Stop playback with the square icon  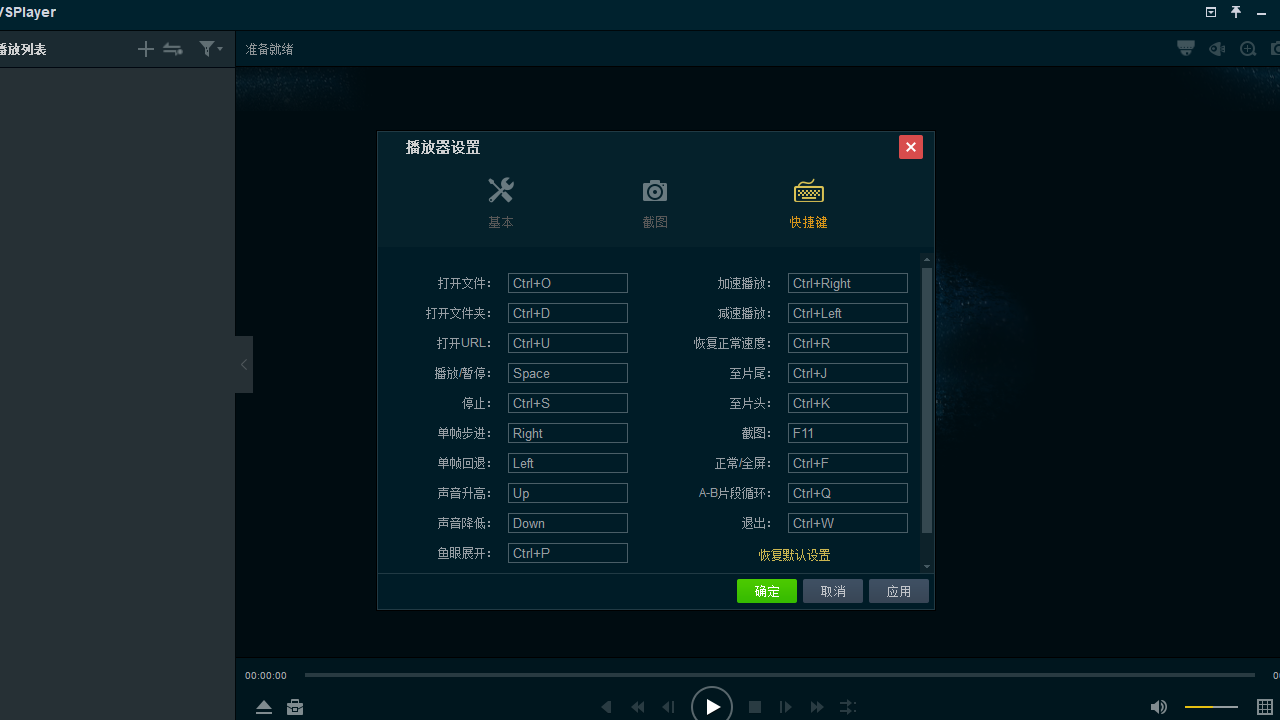click(755, 707)
